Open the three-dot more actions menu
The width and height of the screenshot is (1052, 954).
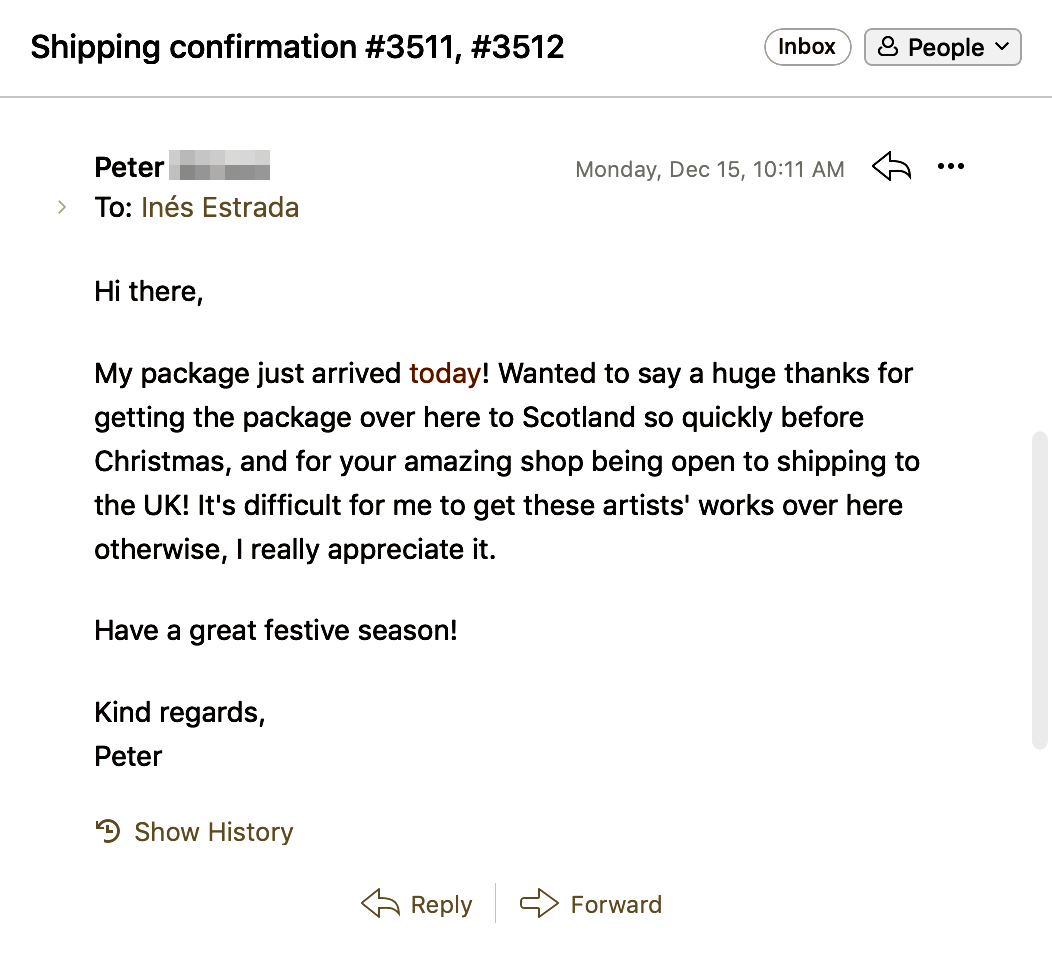point(951,167)
